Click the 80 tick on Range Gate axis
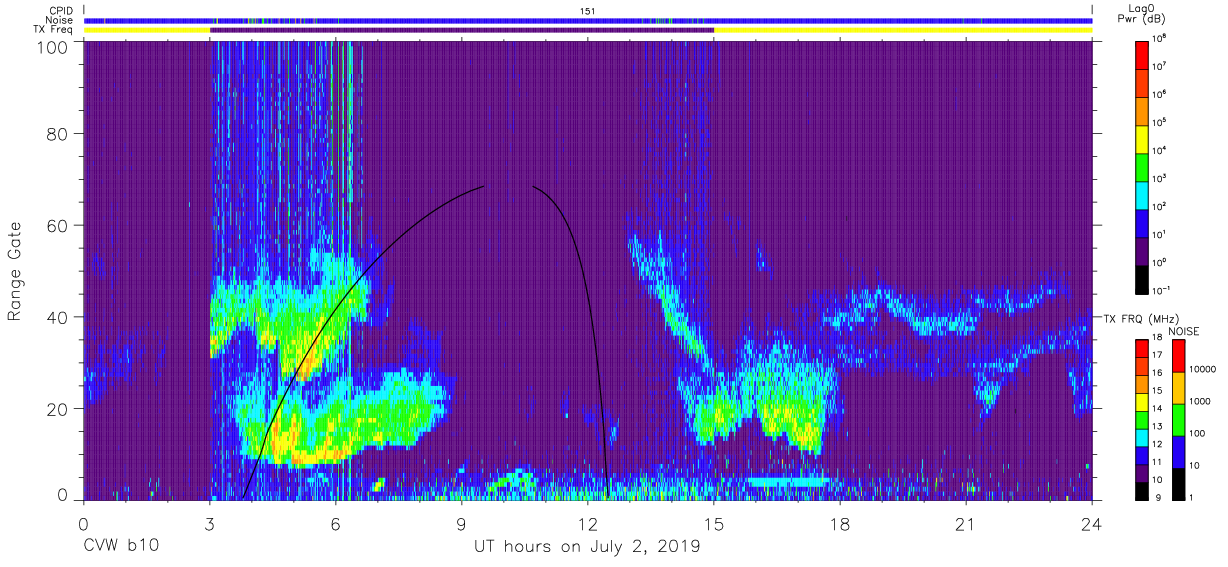This screenshot has width=1228, height=567. [x=58, y=134]
